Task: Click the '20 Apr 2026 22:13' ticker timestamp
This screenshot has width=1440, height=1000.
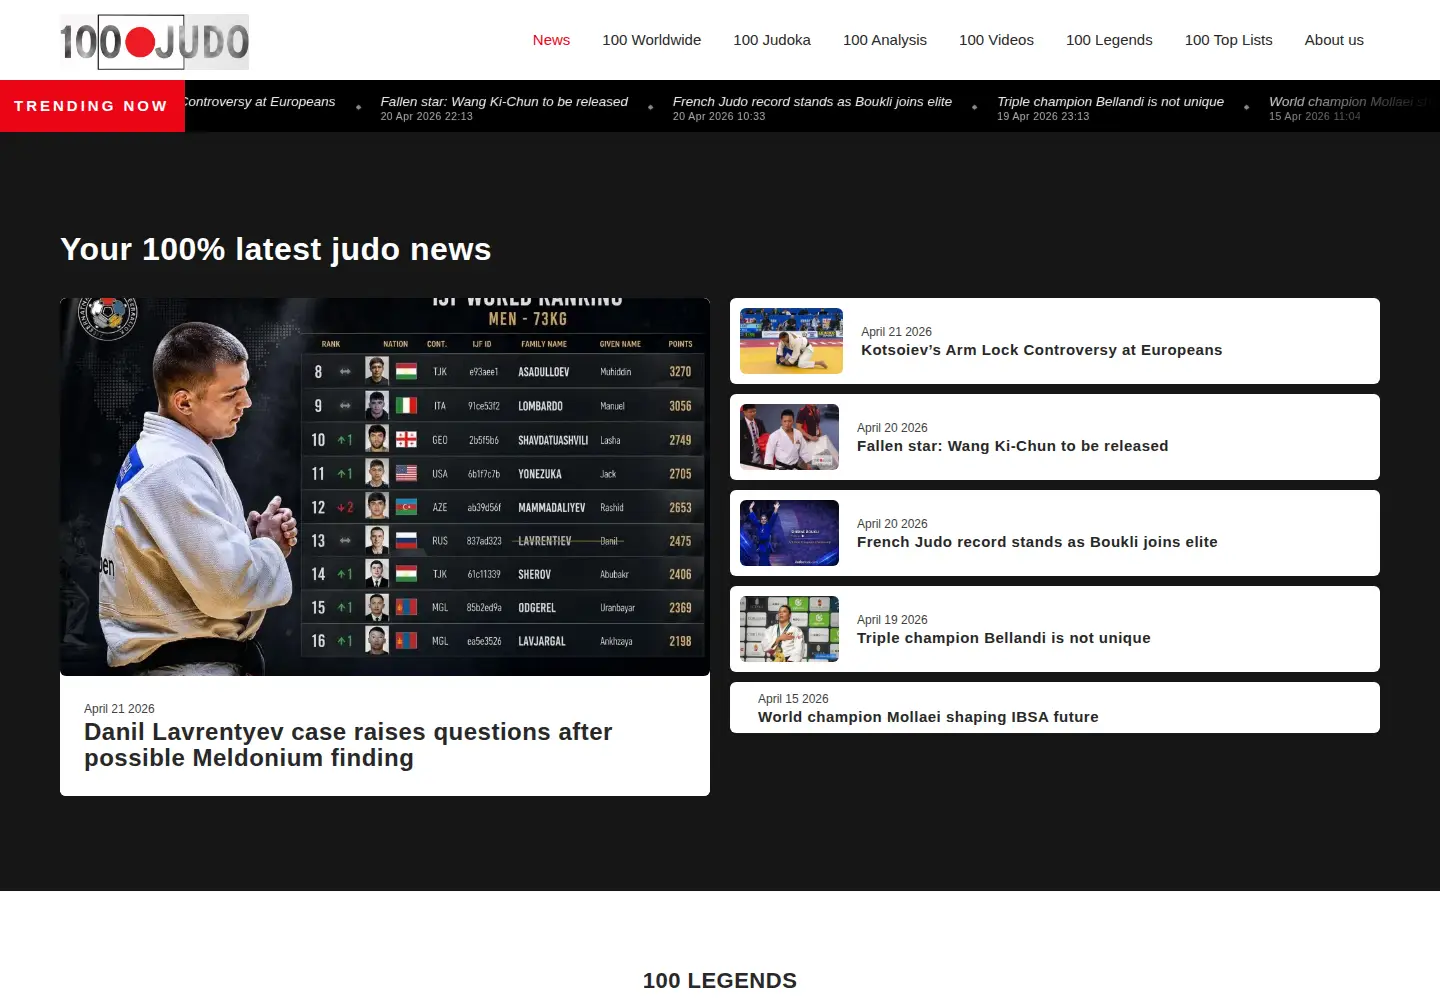Action: 426,117
